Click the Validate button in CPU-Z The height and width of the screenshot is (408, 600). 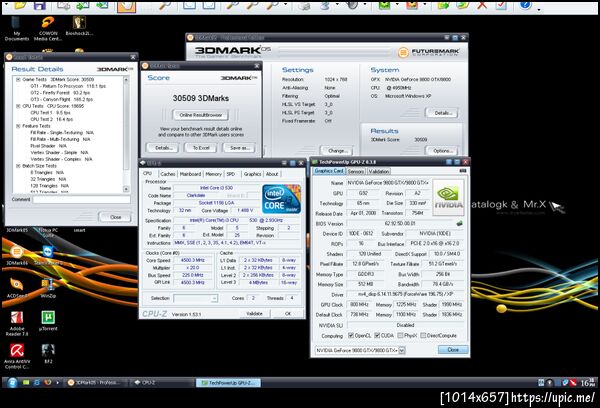click(254, 313)
